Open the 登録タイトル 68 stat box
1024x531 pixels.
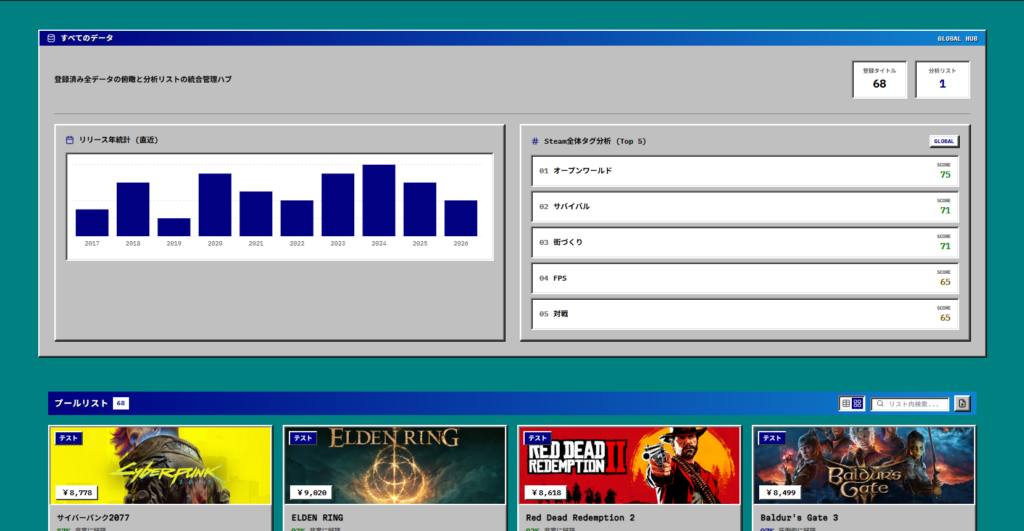pyautogui.click(x=879, y=80)
